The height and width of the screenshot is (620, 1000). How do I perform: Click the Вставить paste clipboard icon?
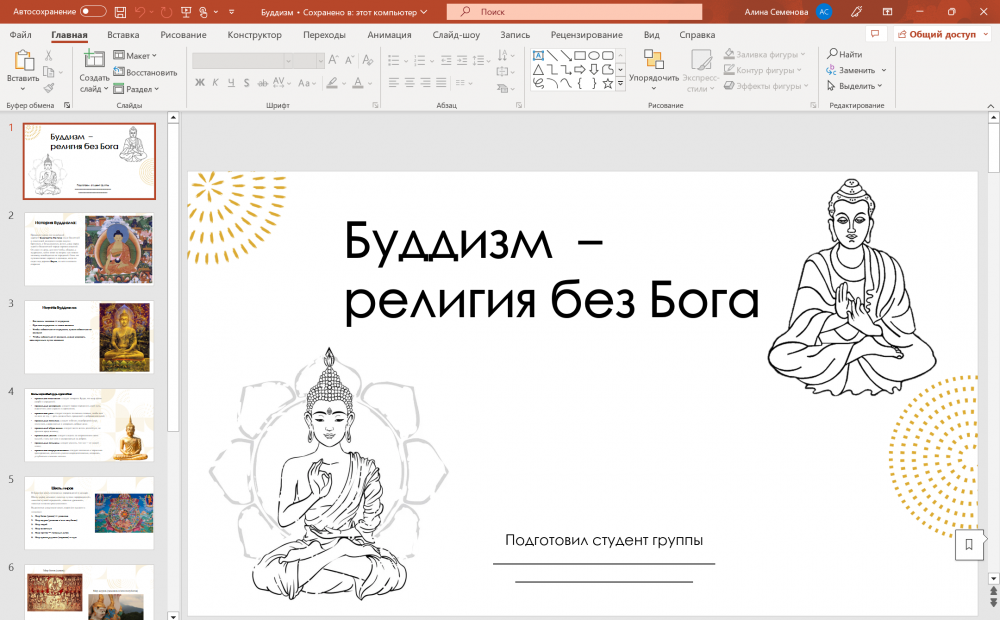click(x=22, y=59)
